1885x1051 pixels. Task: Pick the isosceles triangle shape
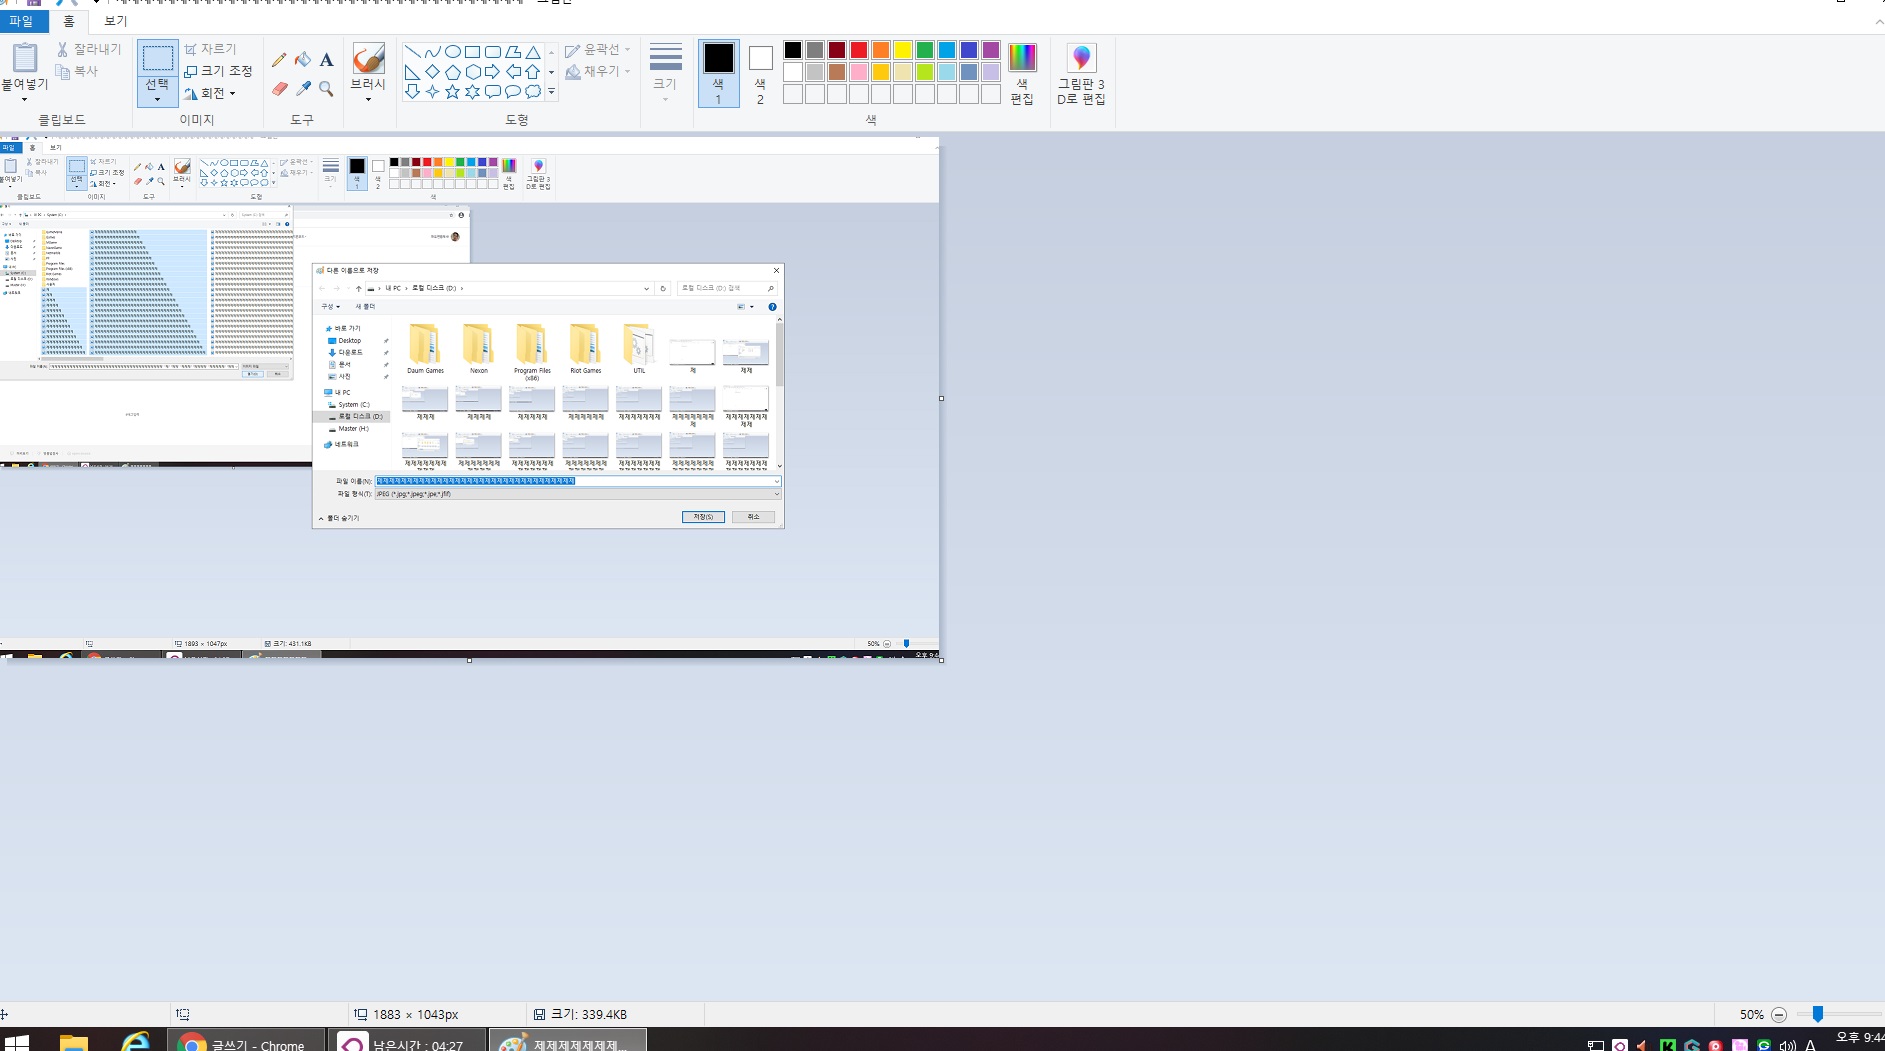(533, 52)
